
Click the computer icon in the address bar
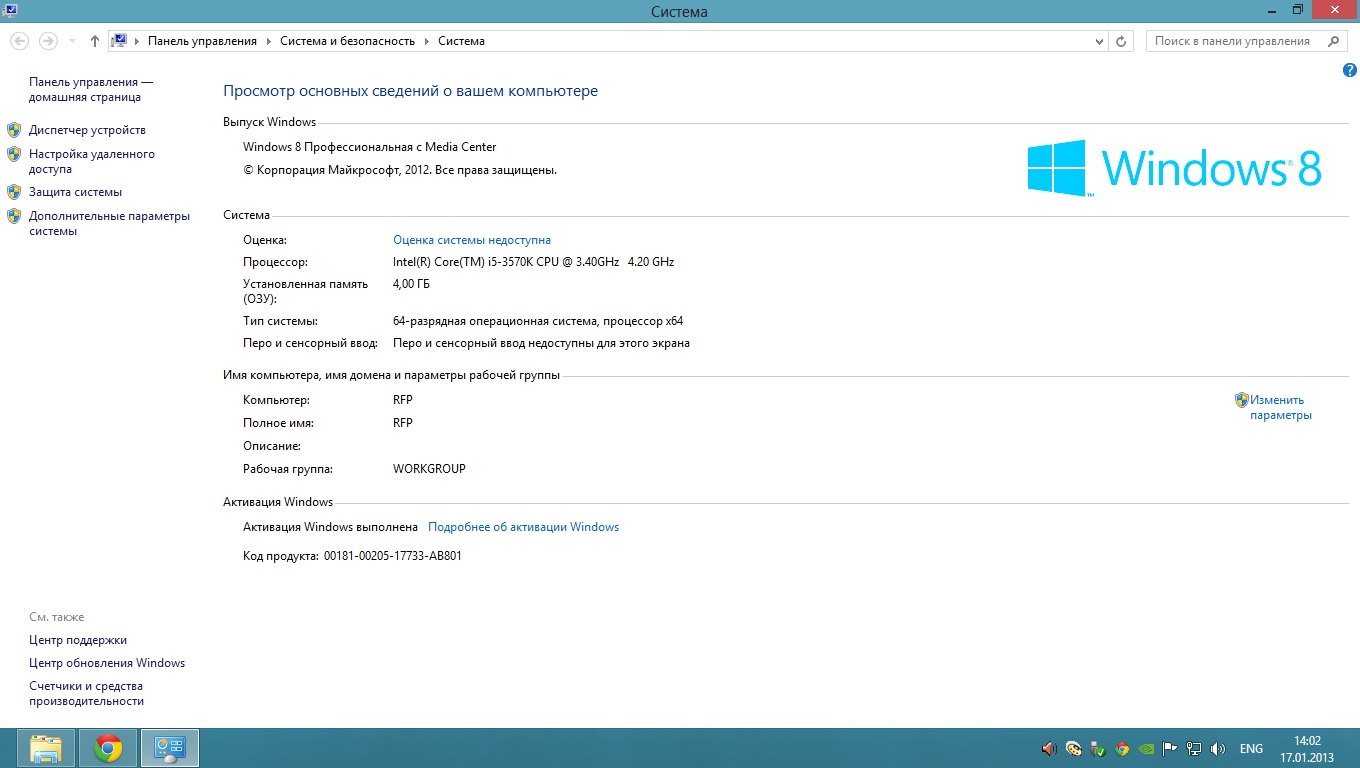[118, 41]
